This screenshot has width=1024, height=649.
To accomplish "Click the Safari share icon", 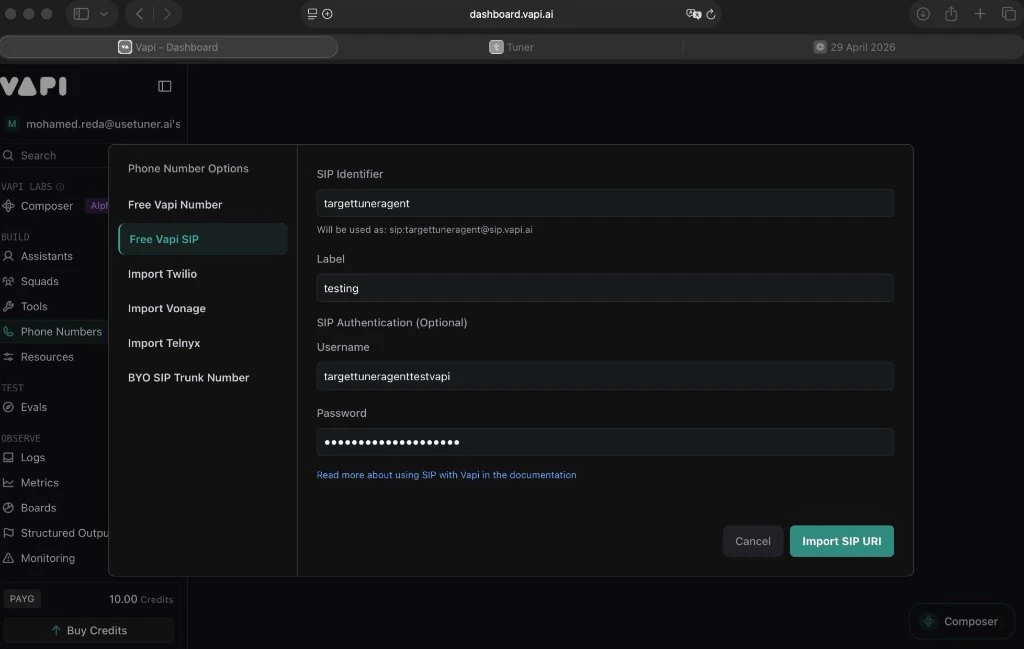I will (951, 13).
